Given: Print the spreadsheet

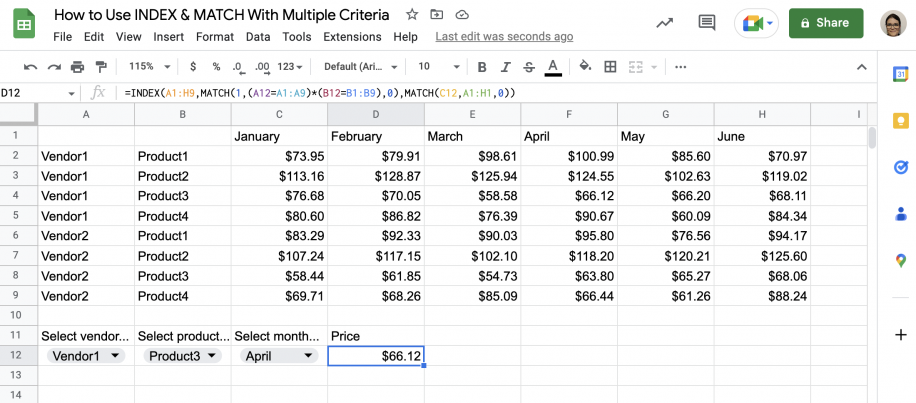Looking at the screenshot, I should point(78,67).
